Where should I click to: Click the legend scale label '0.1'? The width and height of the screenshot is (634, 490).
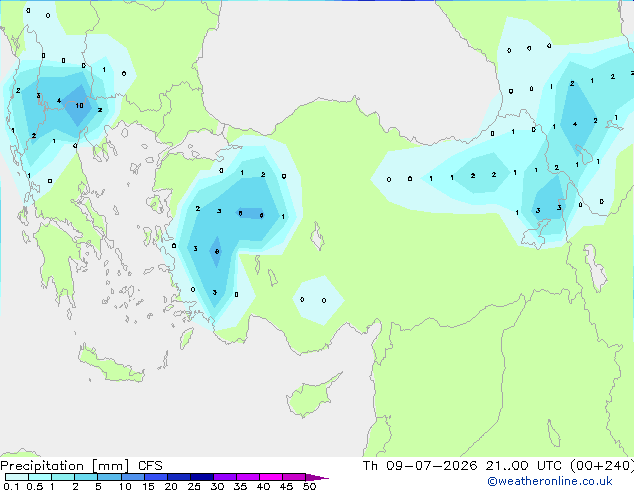[11, 486]
